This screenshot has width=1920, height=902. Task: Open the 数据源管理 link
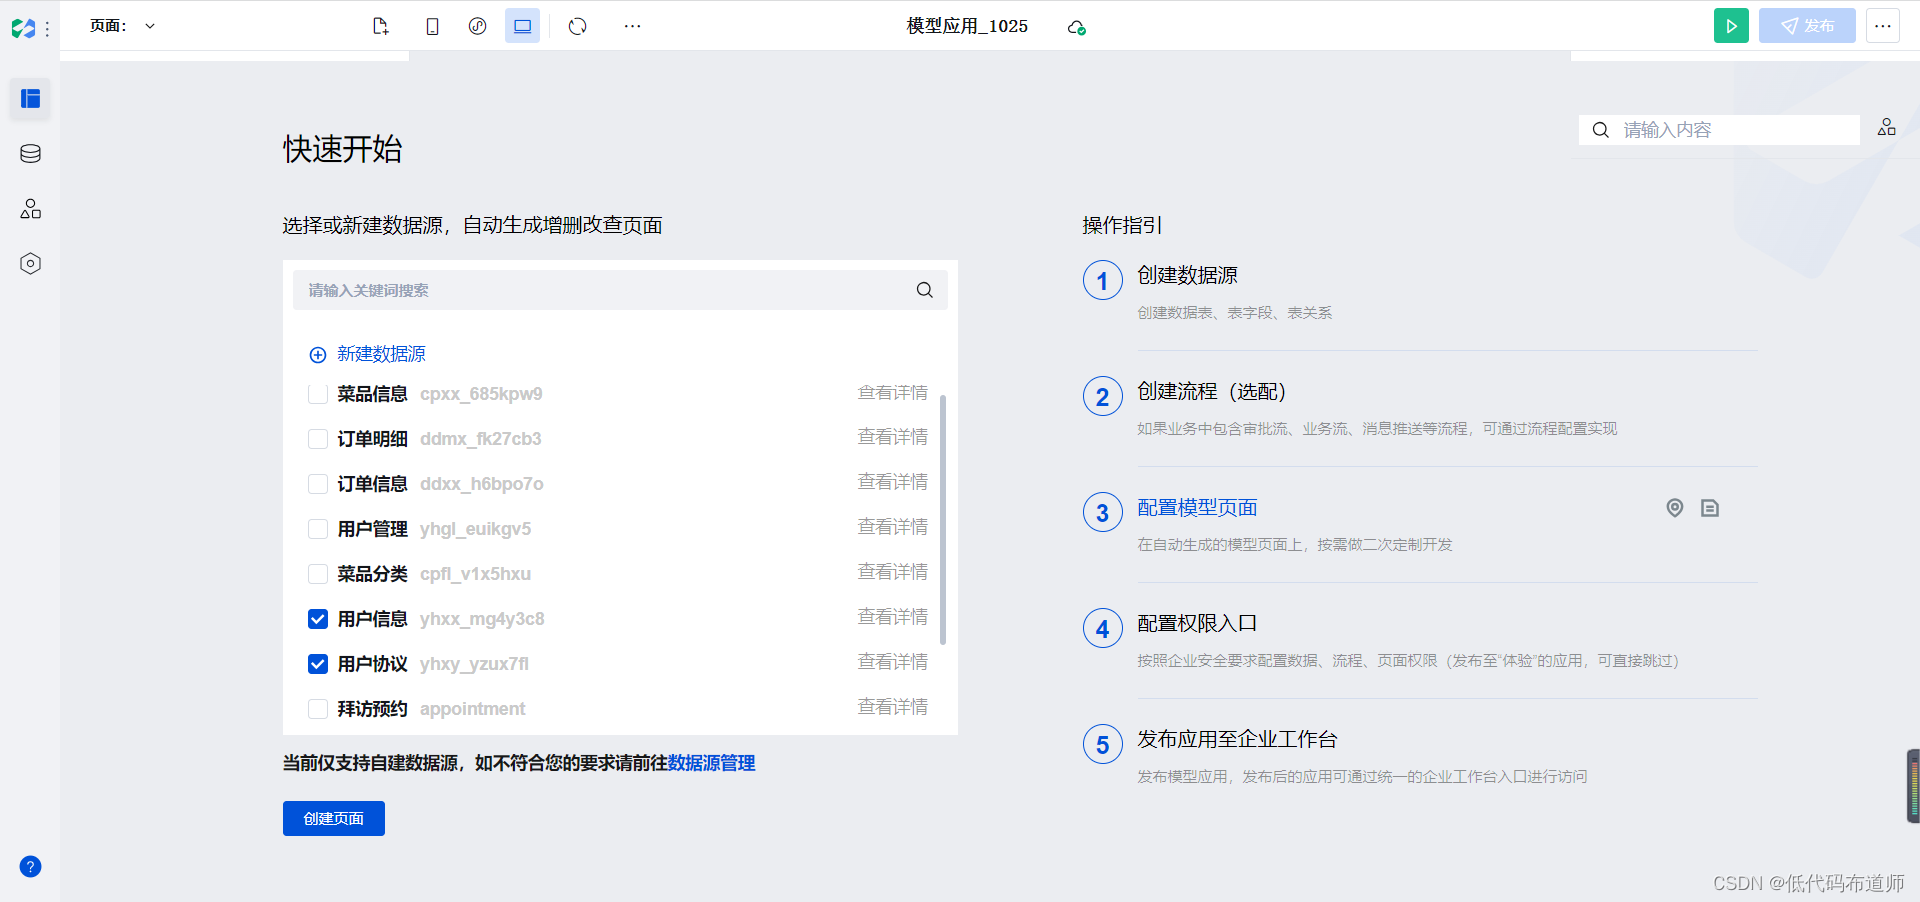coord(711,763)
